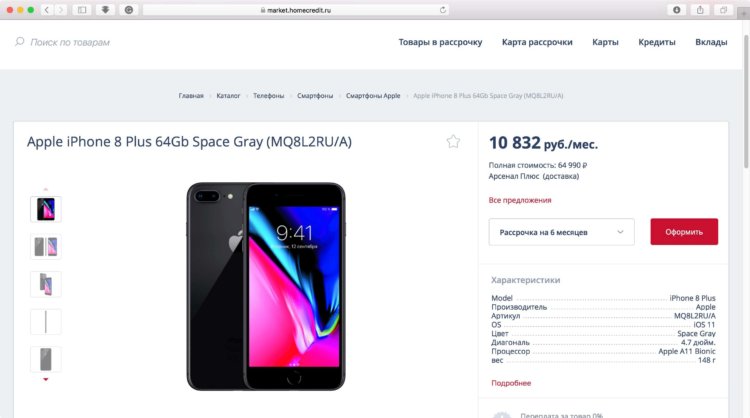Image resolution: width=750 pixels, height=418 pixels.
Task: Click the favorite star icon next to title
Action: click(453, 142)
